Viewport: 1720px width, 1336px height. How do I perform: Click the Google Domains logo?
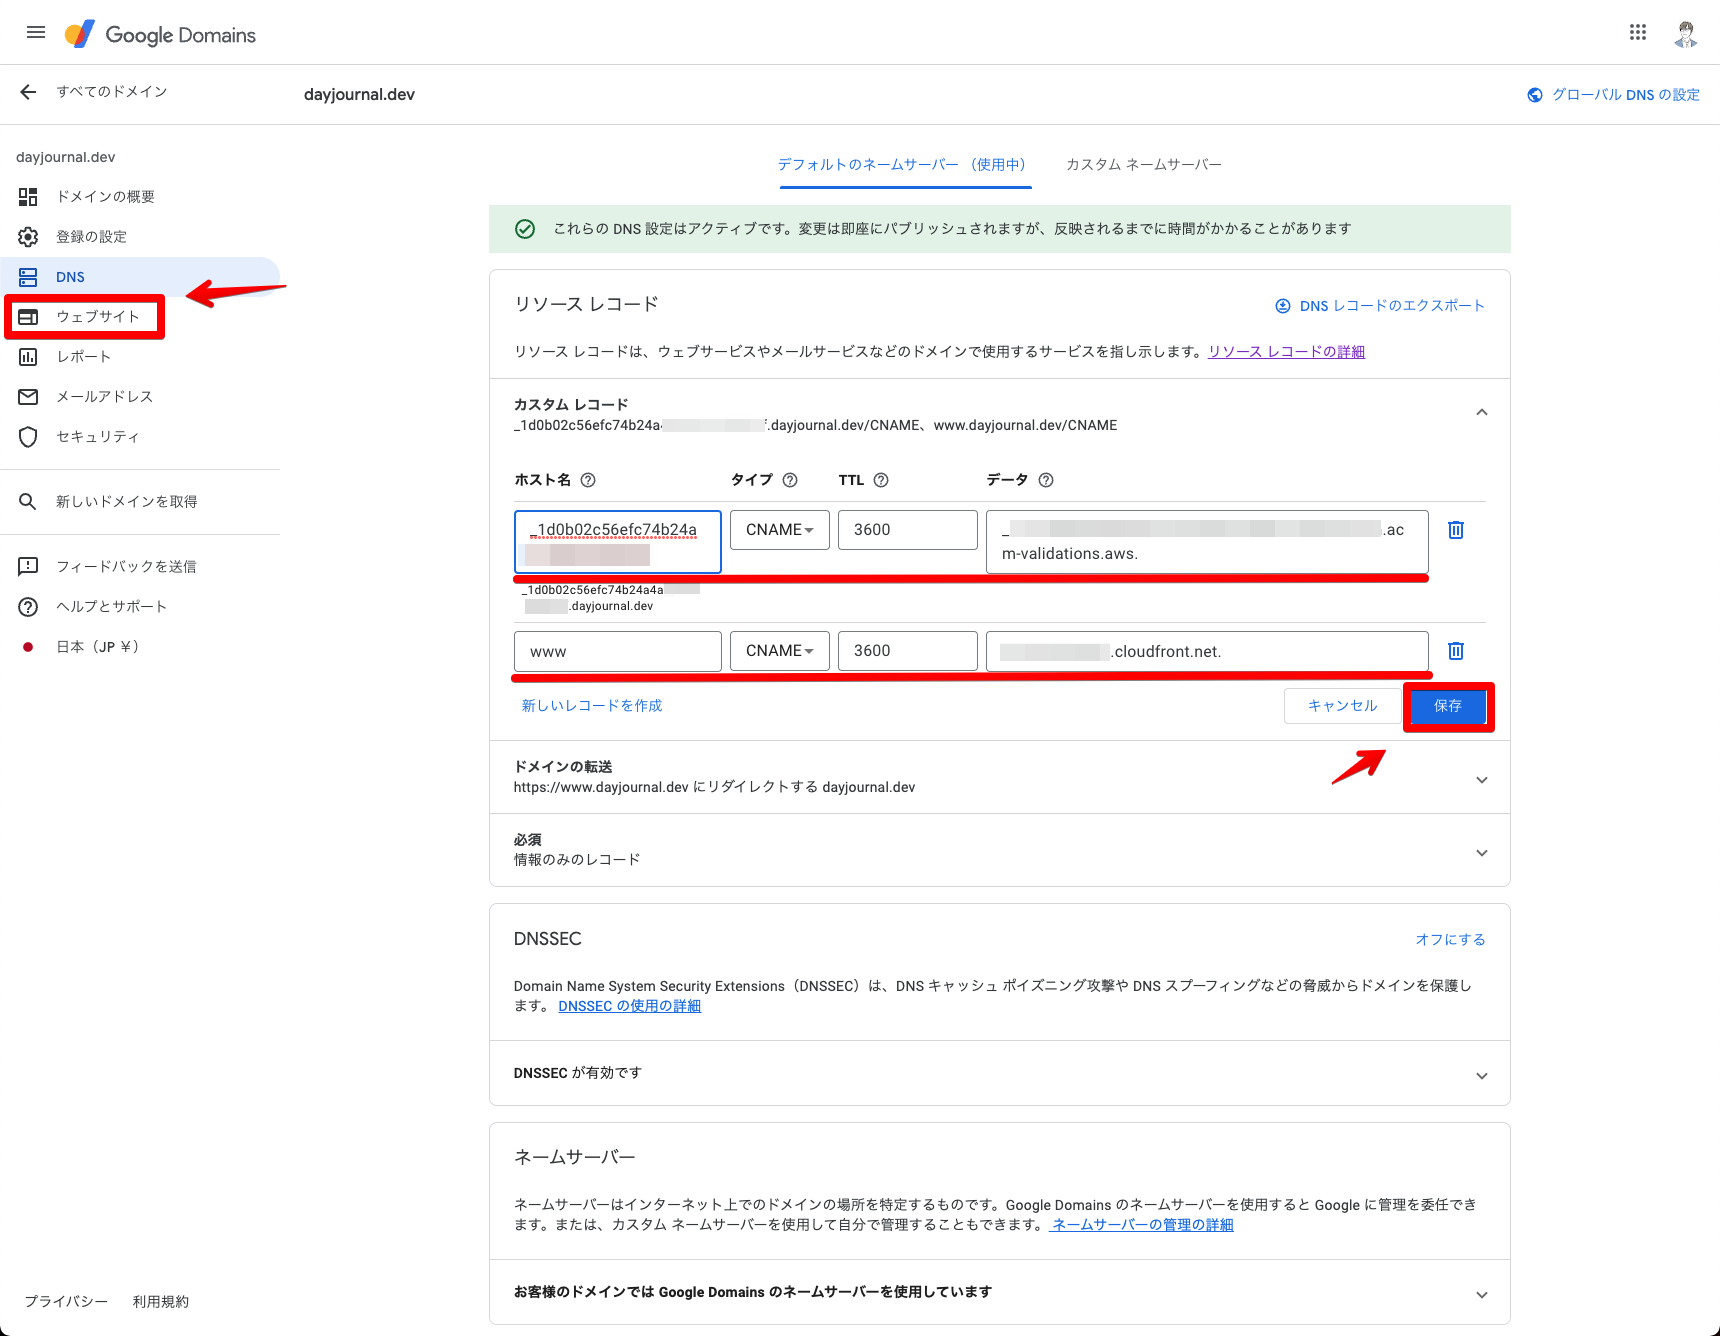click(160, 34)
